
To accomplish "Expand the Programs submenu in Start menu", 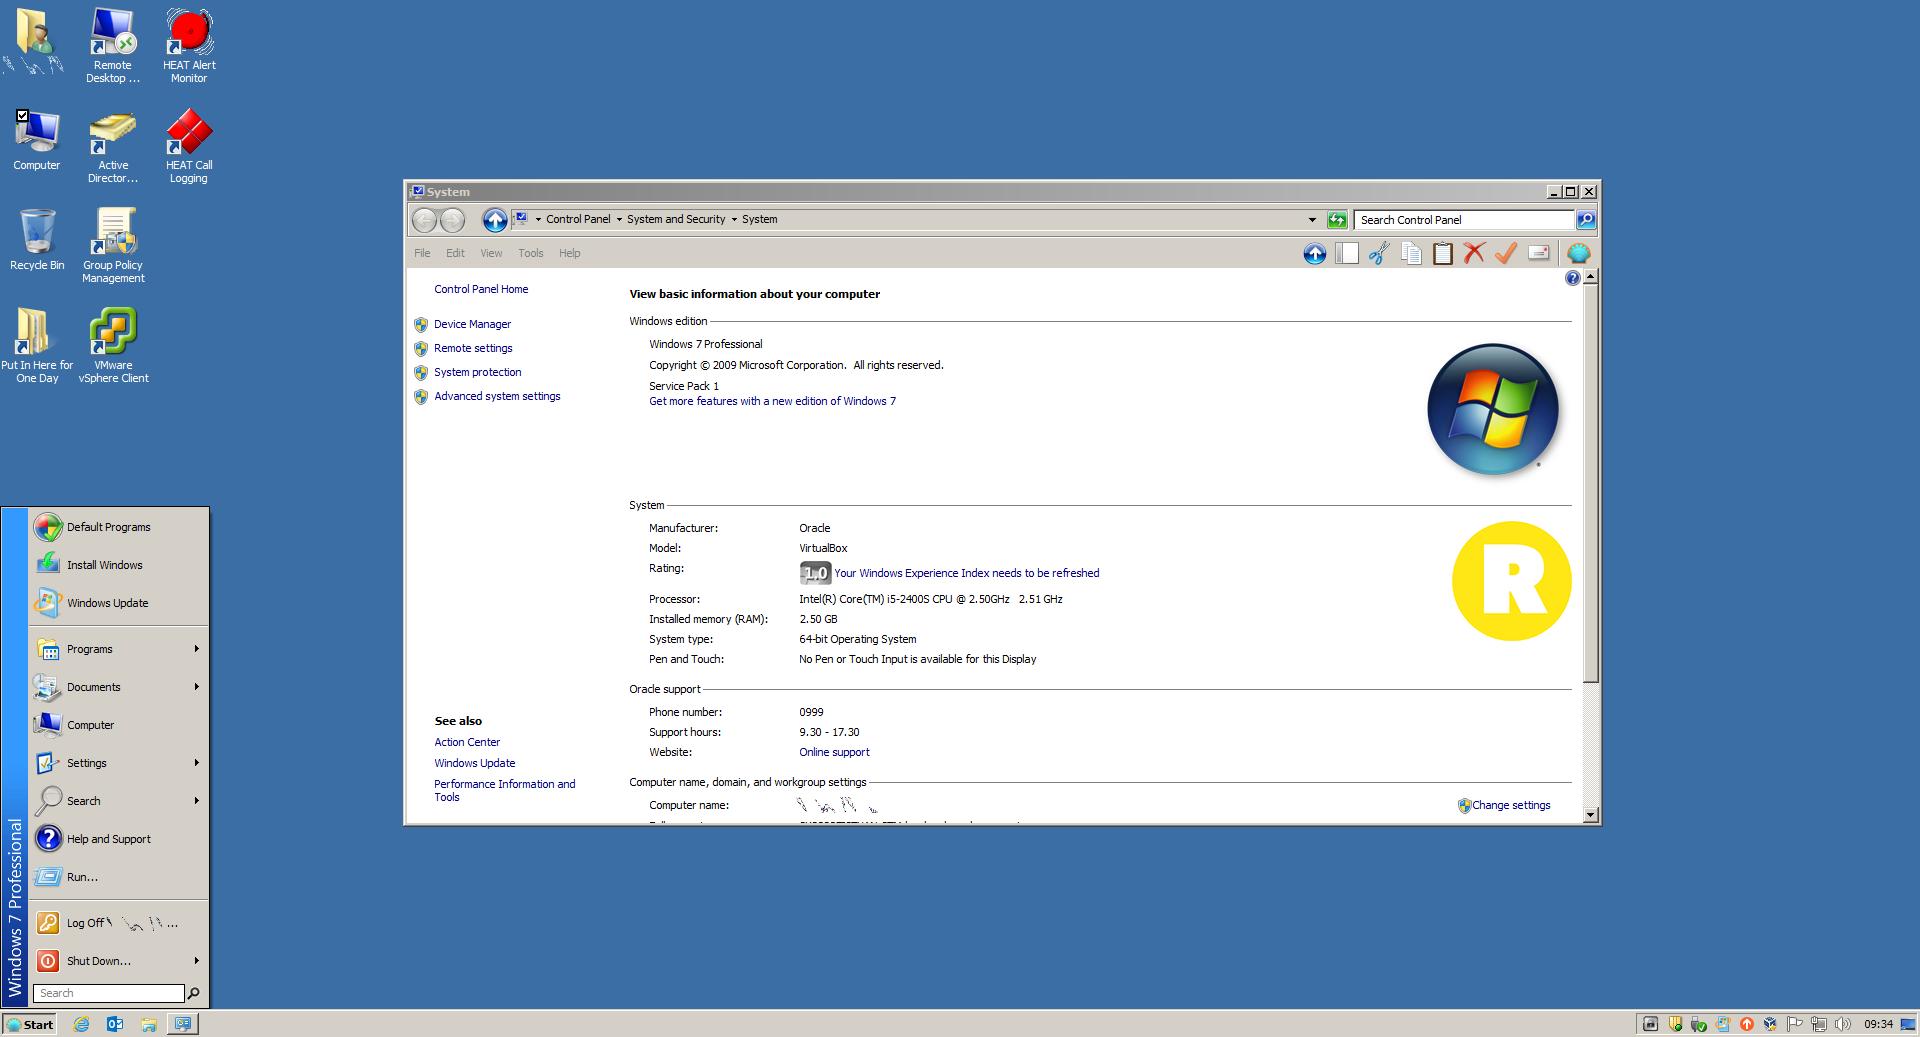I will coord(196,649).
